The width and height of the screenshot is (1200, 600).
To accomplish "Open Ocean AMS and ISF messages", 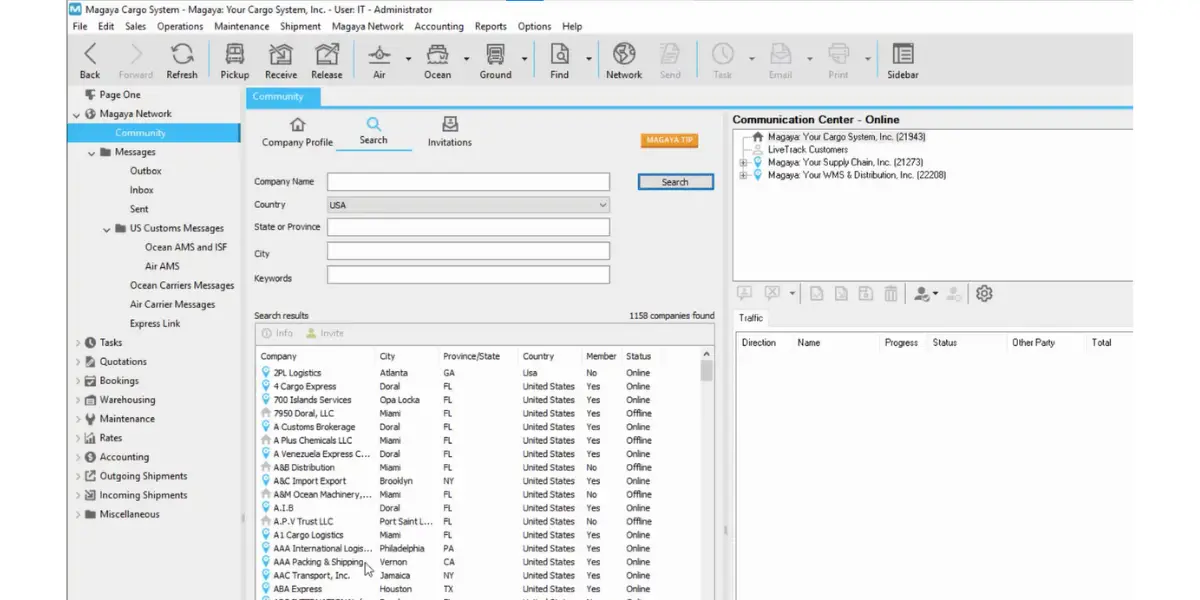I will pyautogui.click(x=186, y=248).
